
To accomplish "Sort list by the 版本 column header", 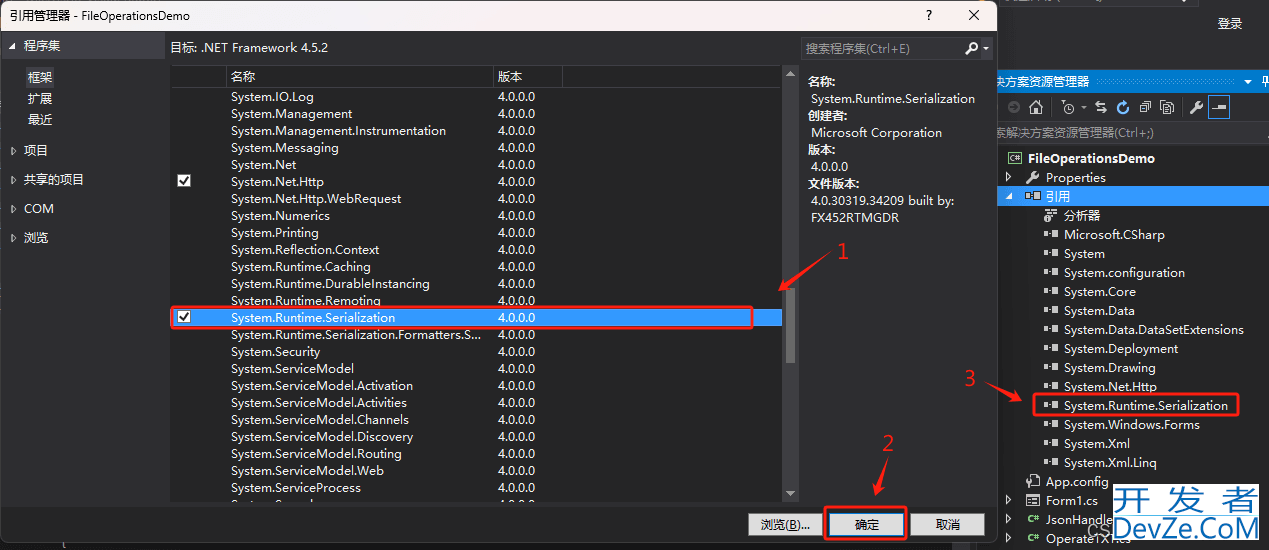I will (x=528, y=76).
